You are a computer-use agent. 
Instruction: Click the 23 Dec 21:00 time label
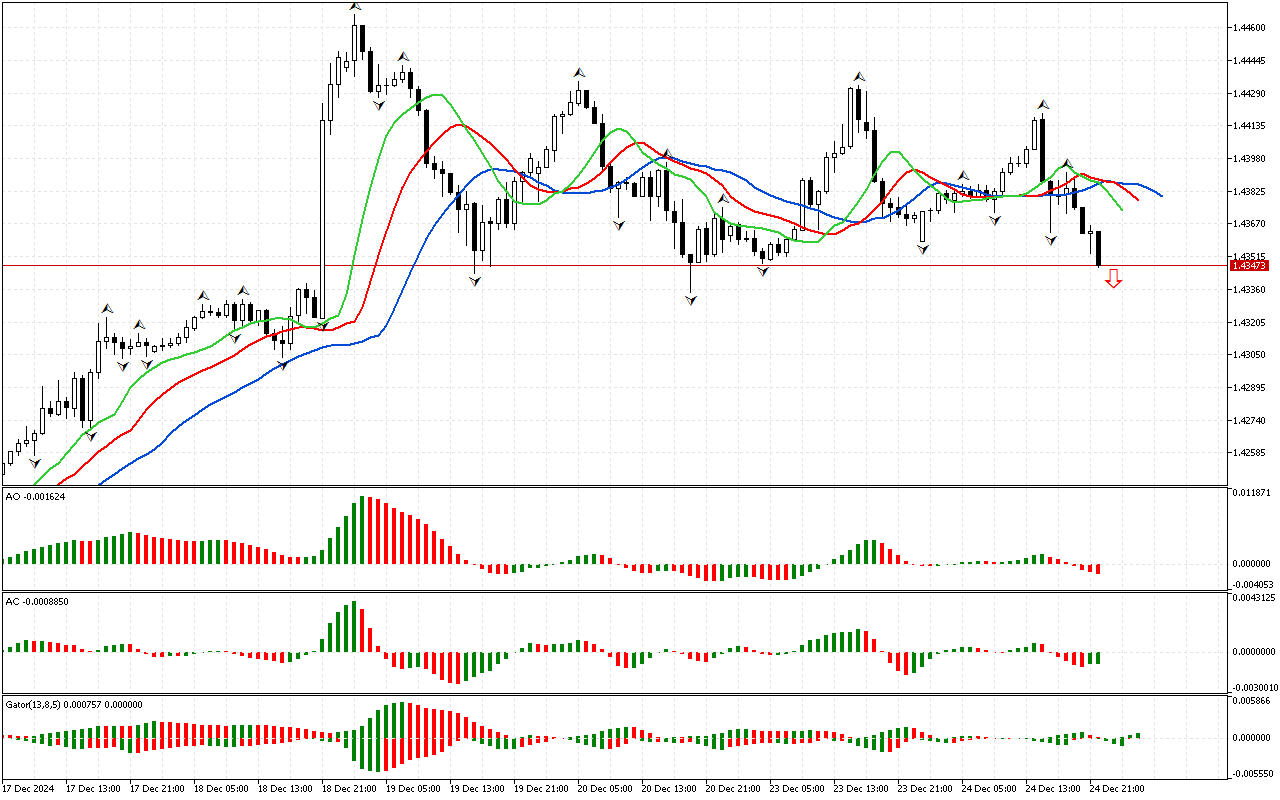[x=925, y=788]
